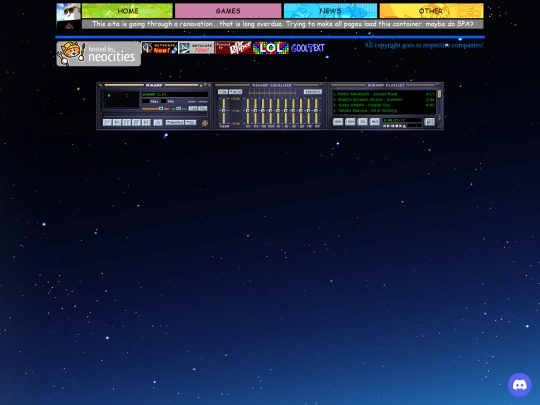Image resolution: width=540 pixels, height=405 pixels.
Task: Open the GAMES navigation tab
Action: pyautogui.click(x=228, y=11)
